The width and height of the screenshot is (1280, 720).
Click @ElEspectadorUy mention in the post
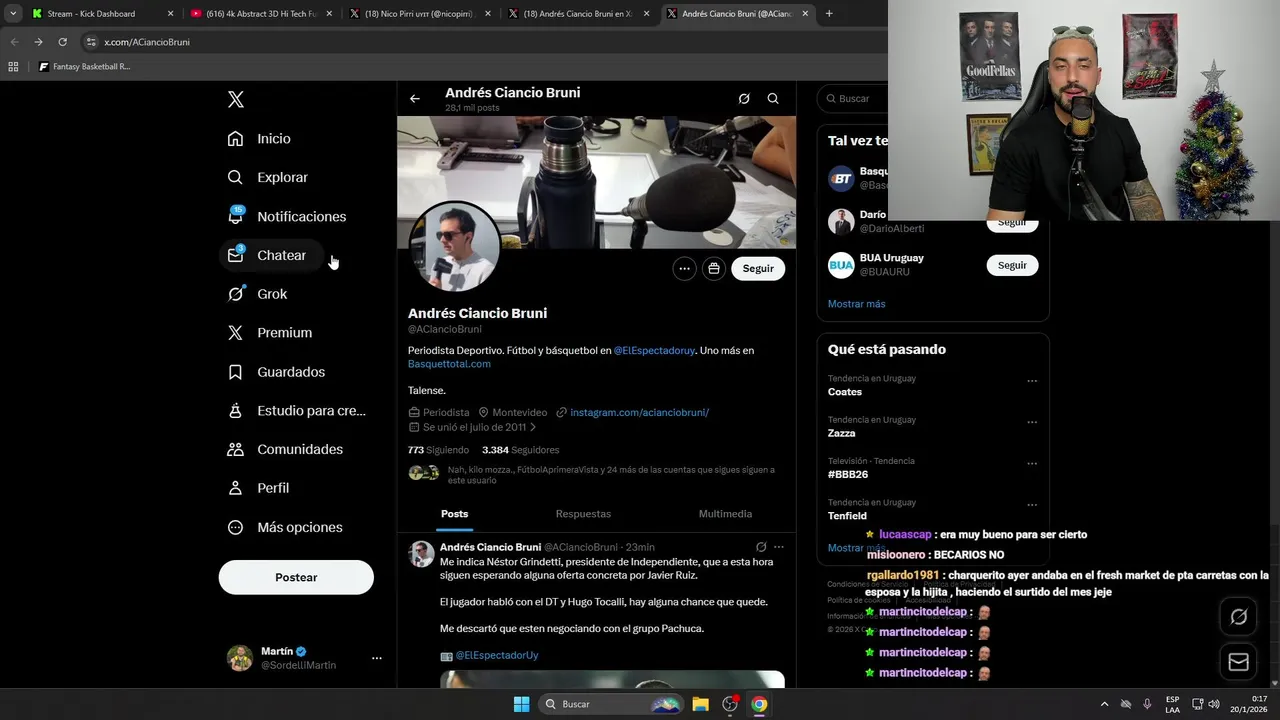(x=497, y=656)
